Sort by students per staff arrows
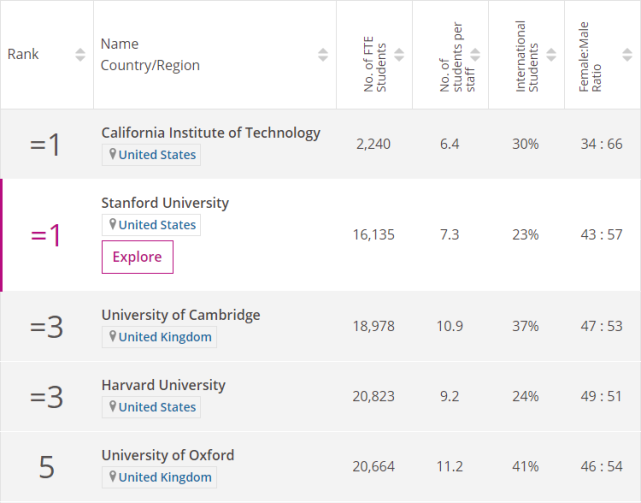The image size is (641, 503). [x=475, y=55]
